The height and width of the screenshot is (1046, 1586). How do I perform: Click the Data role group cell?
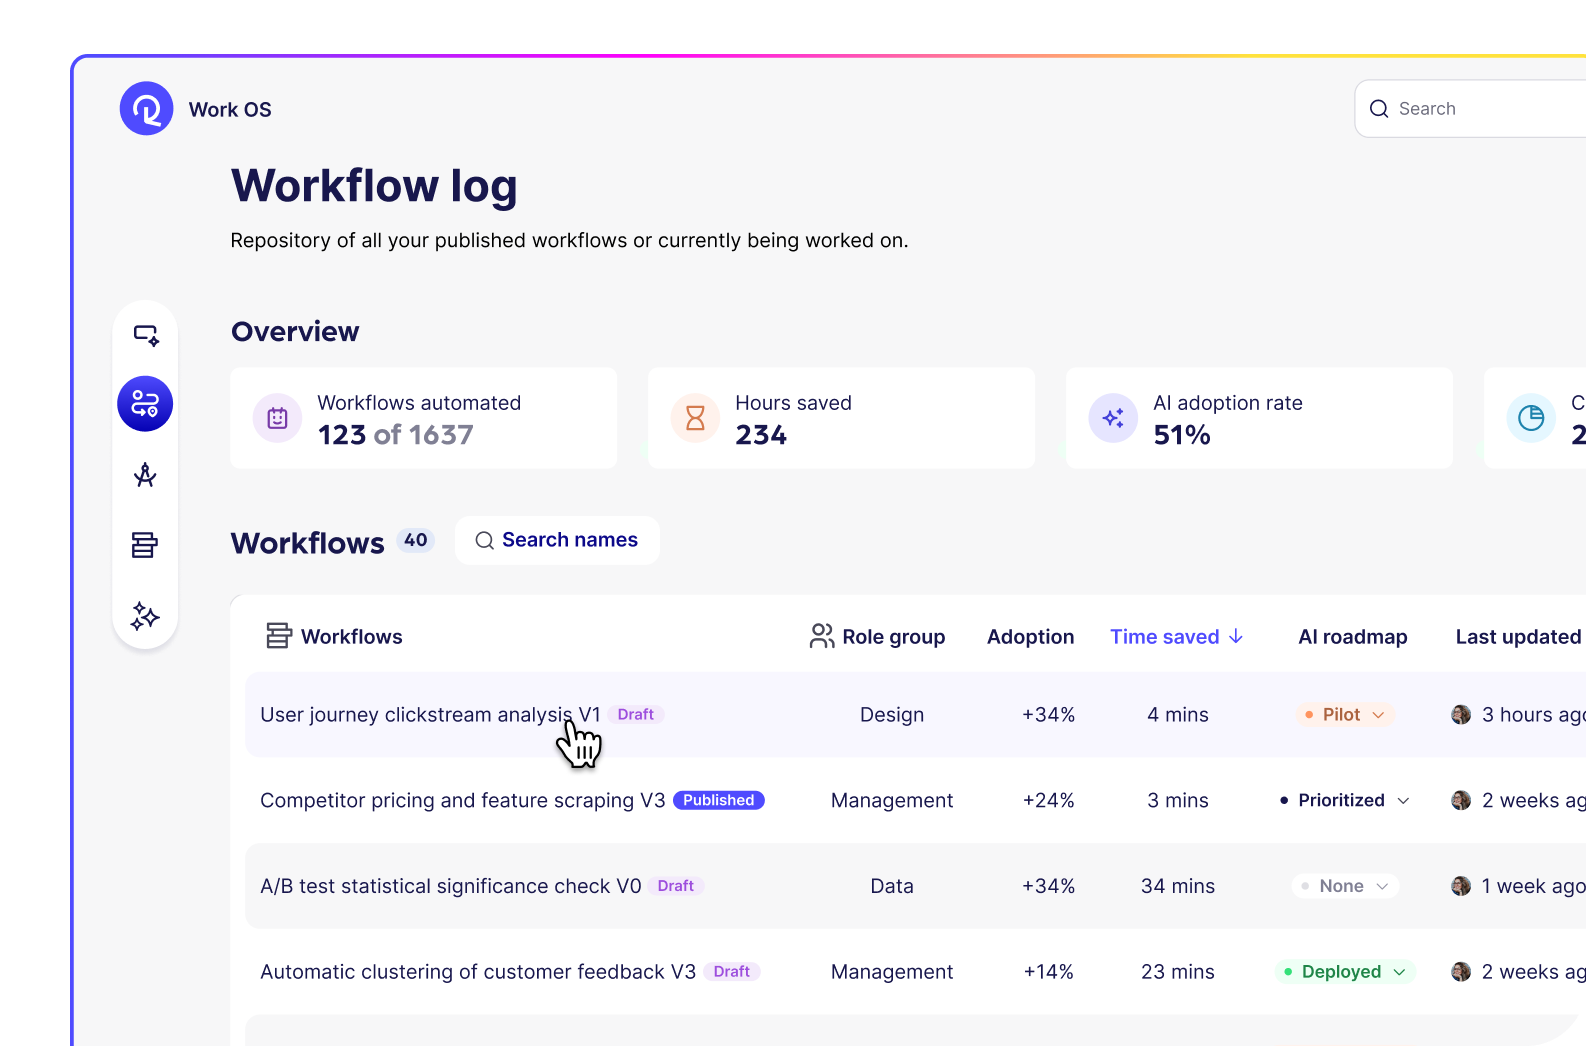[x=892, y=886]
